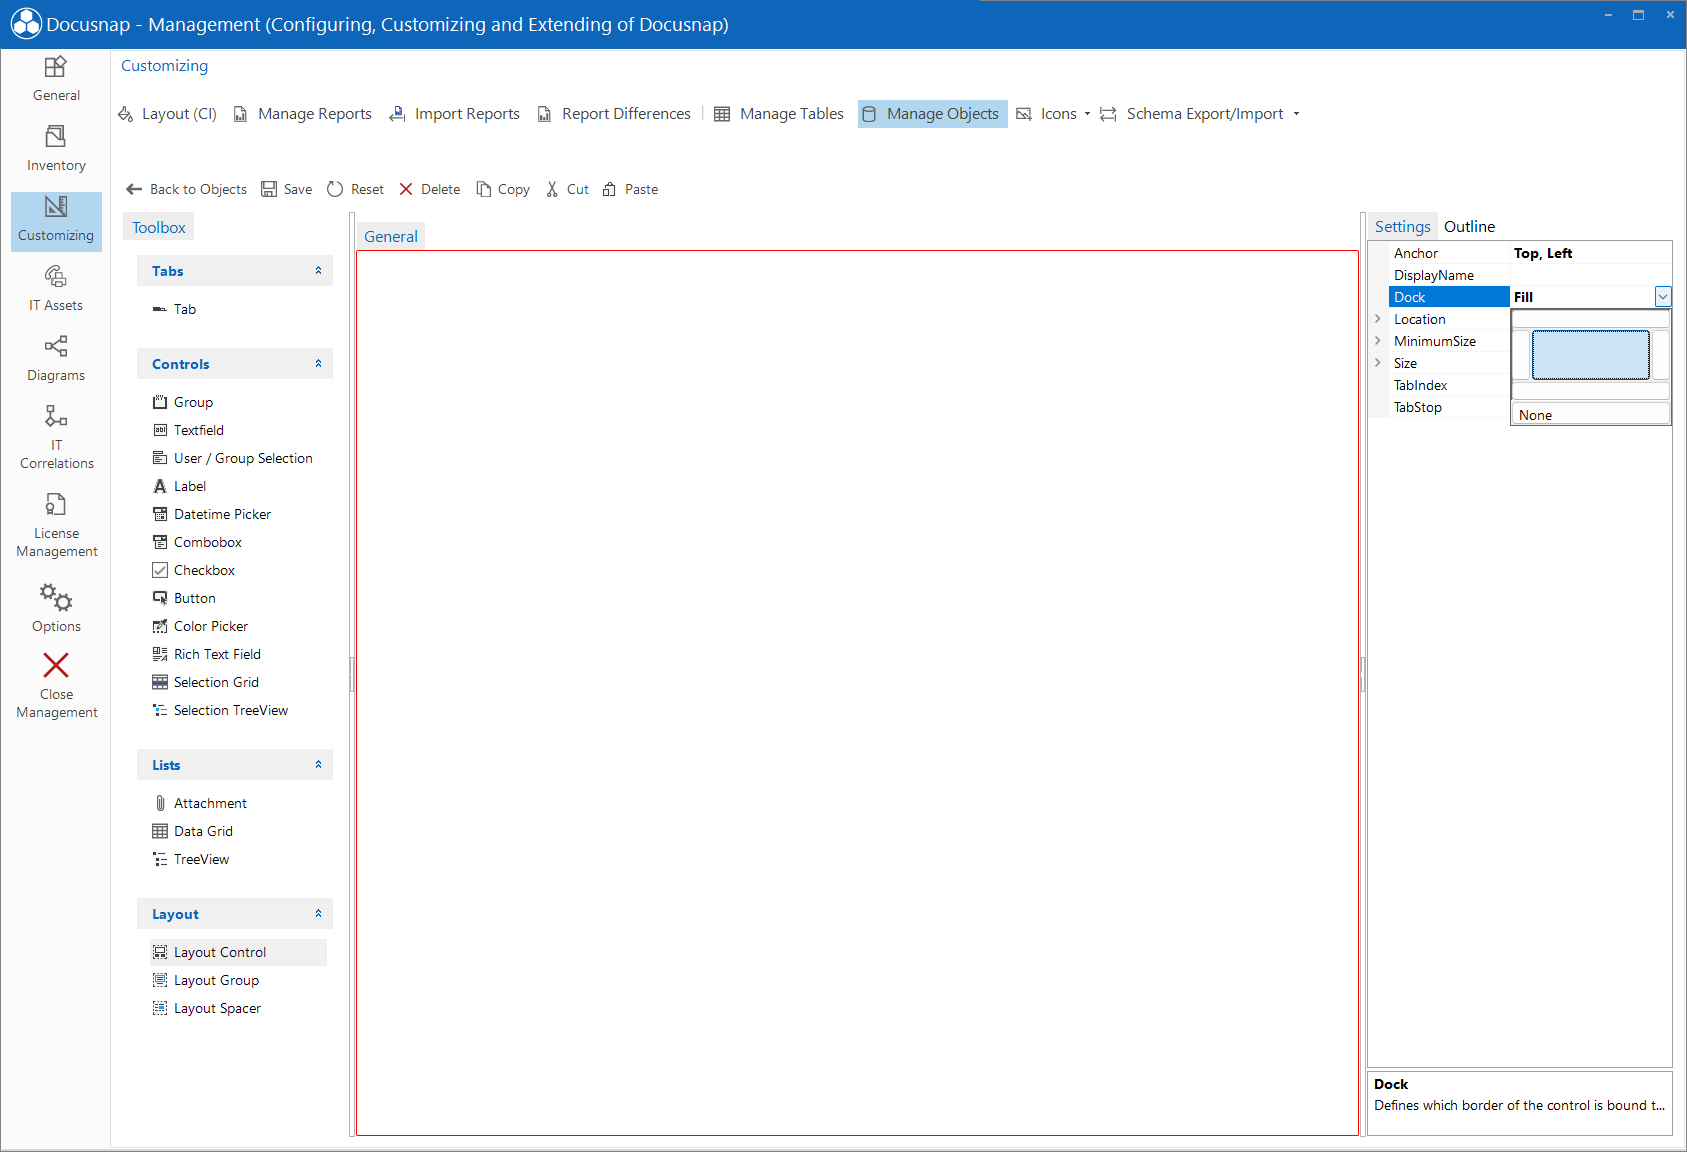This screenshot has height=1152, width=1687.
Task: Choose the Fill dock position box
Action: [1590, 355]
